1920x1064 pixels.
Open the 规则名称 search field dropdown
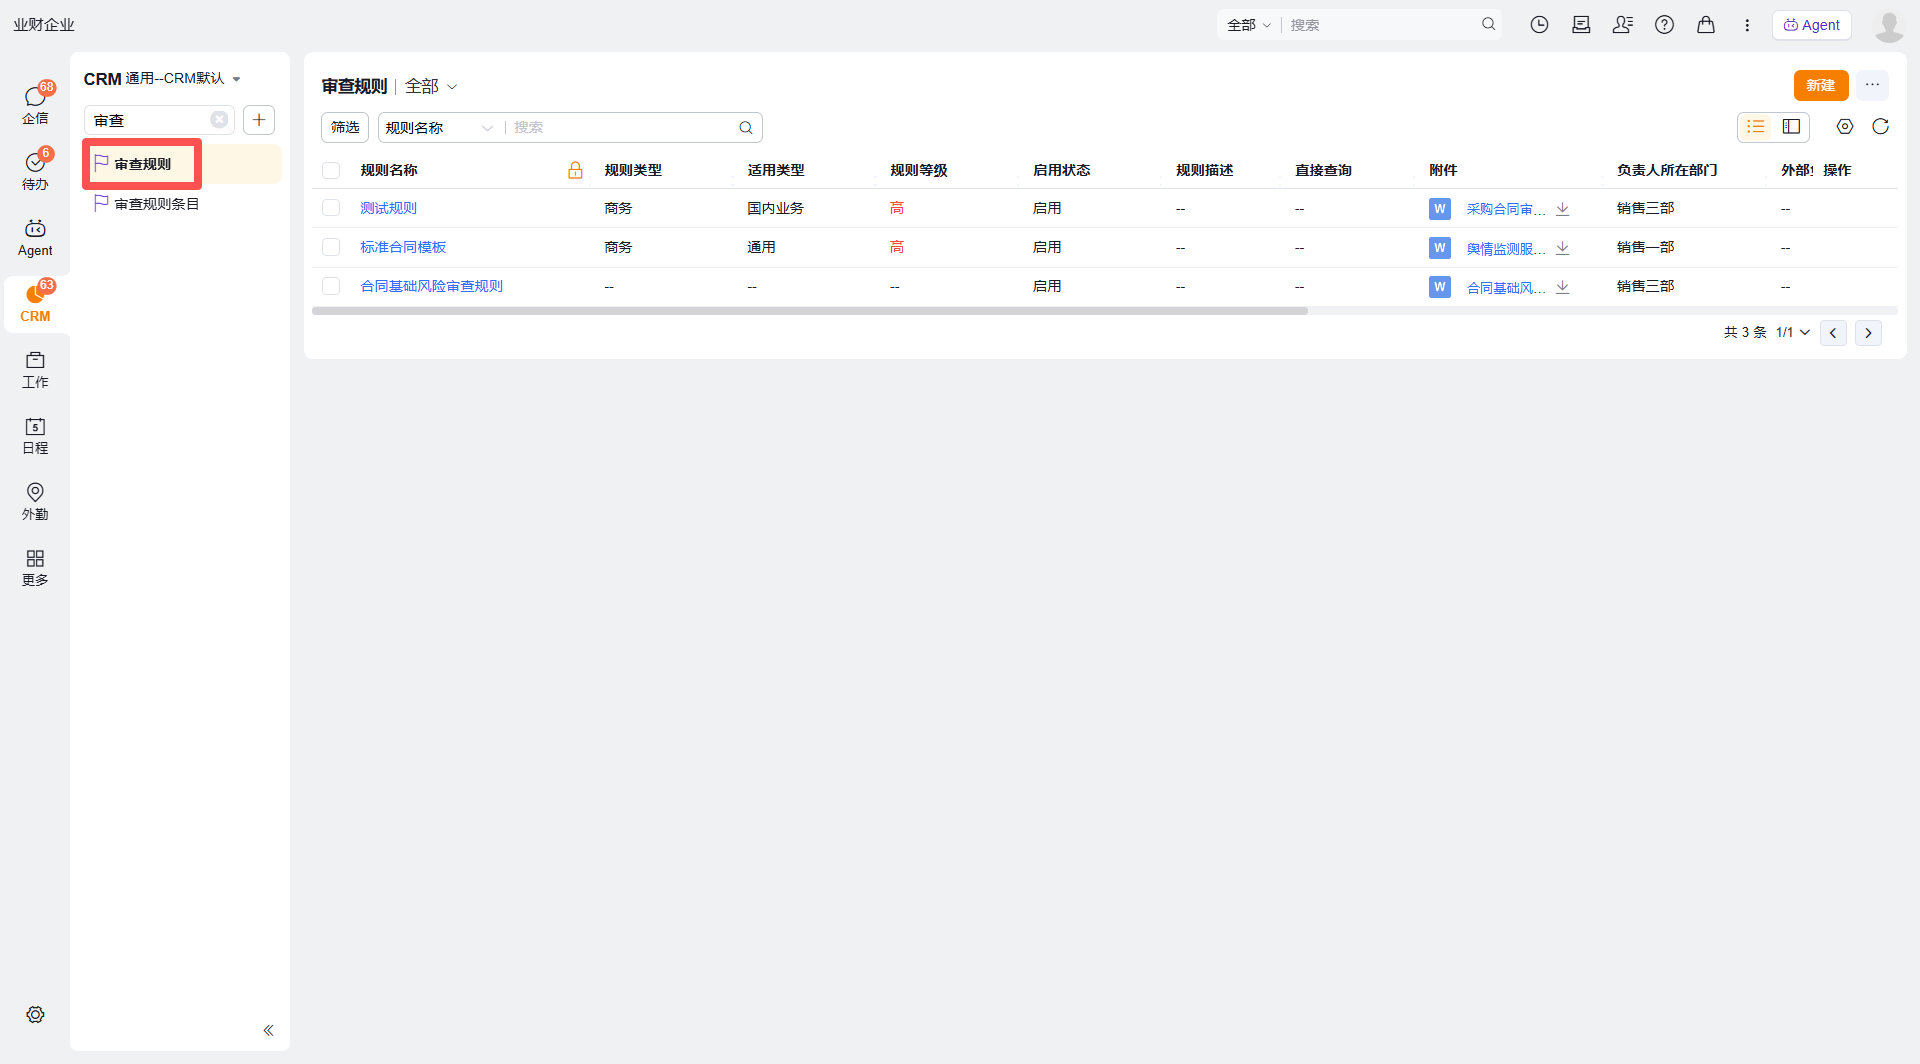click(440, 128)
